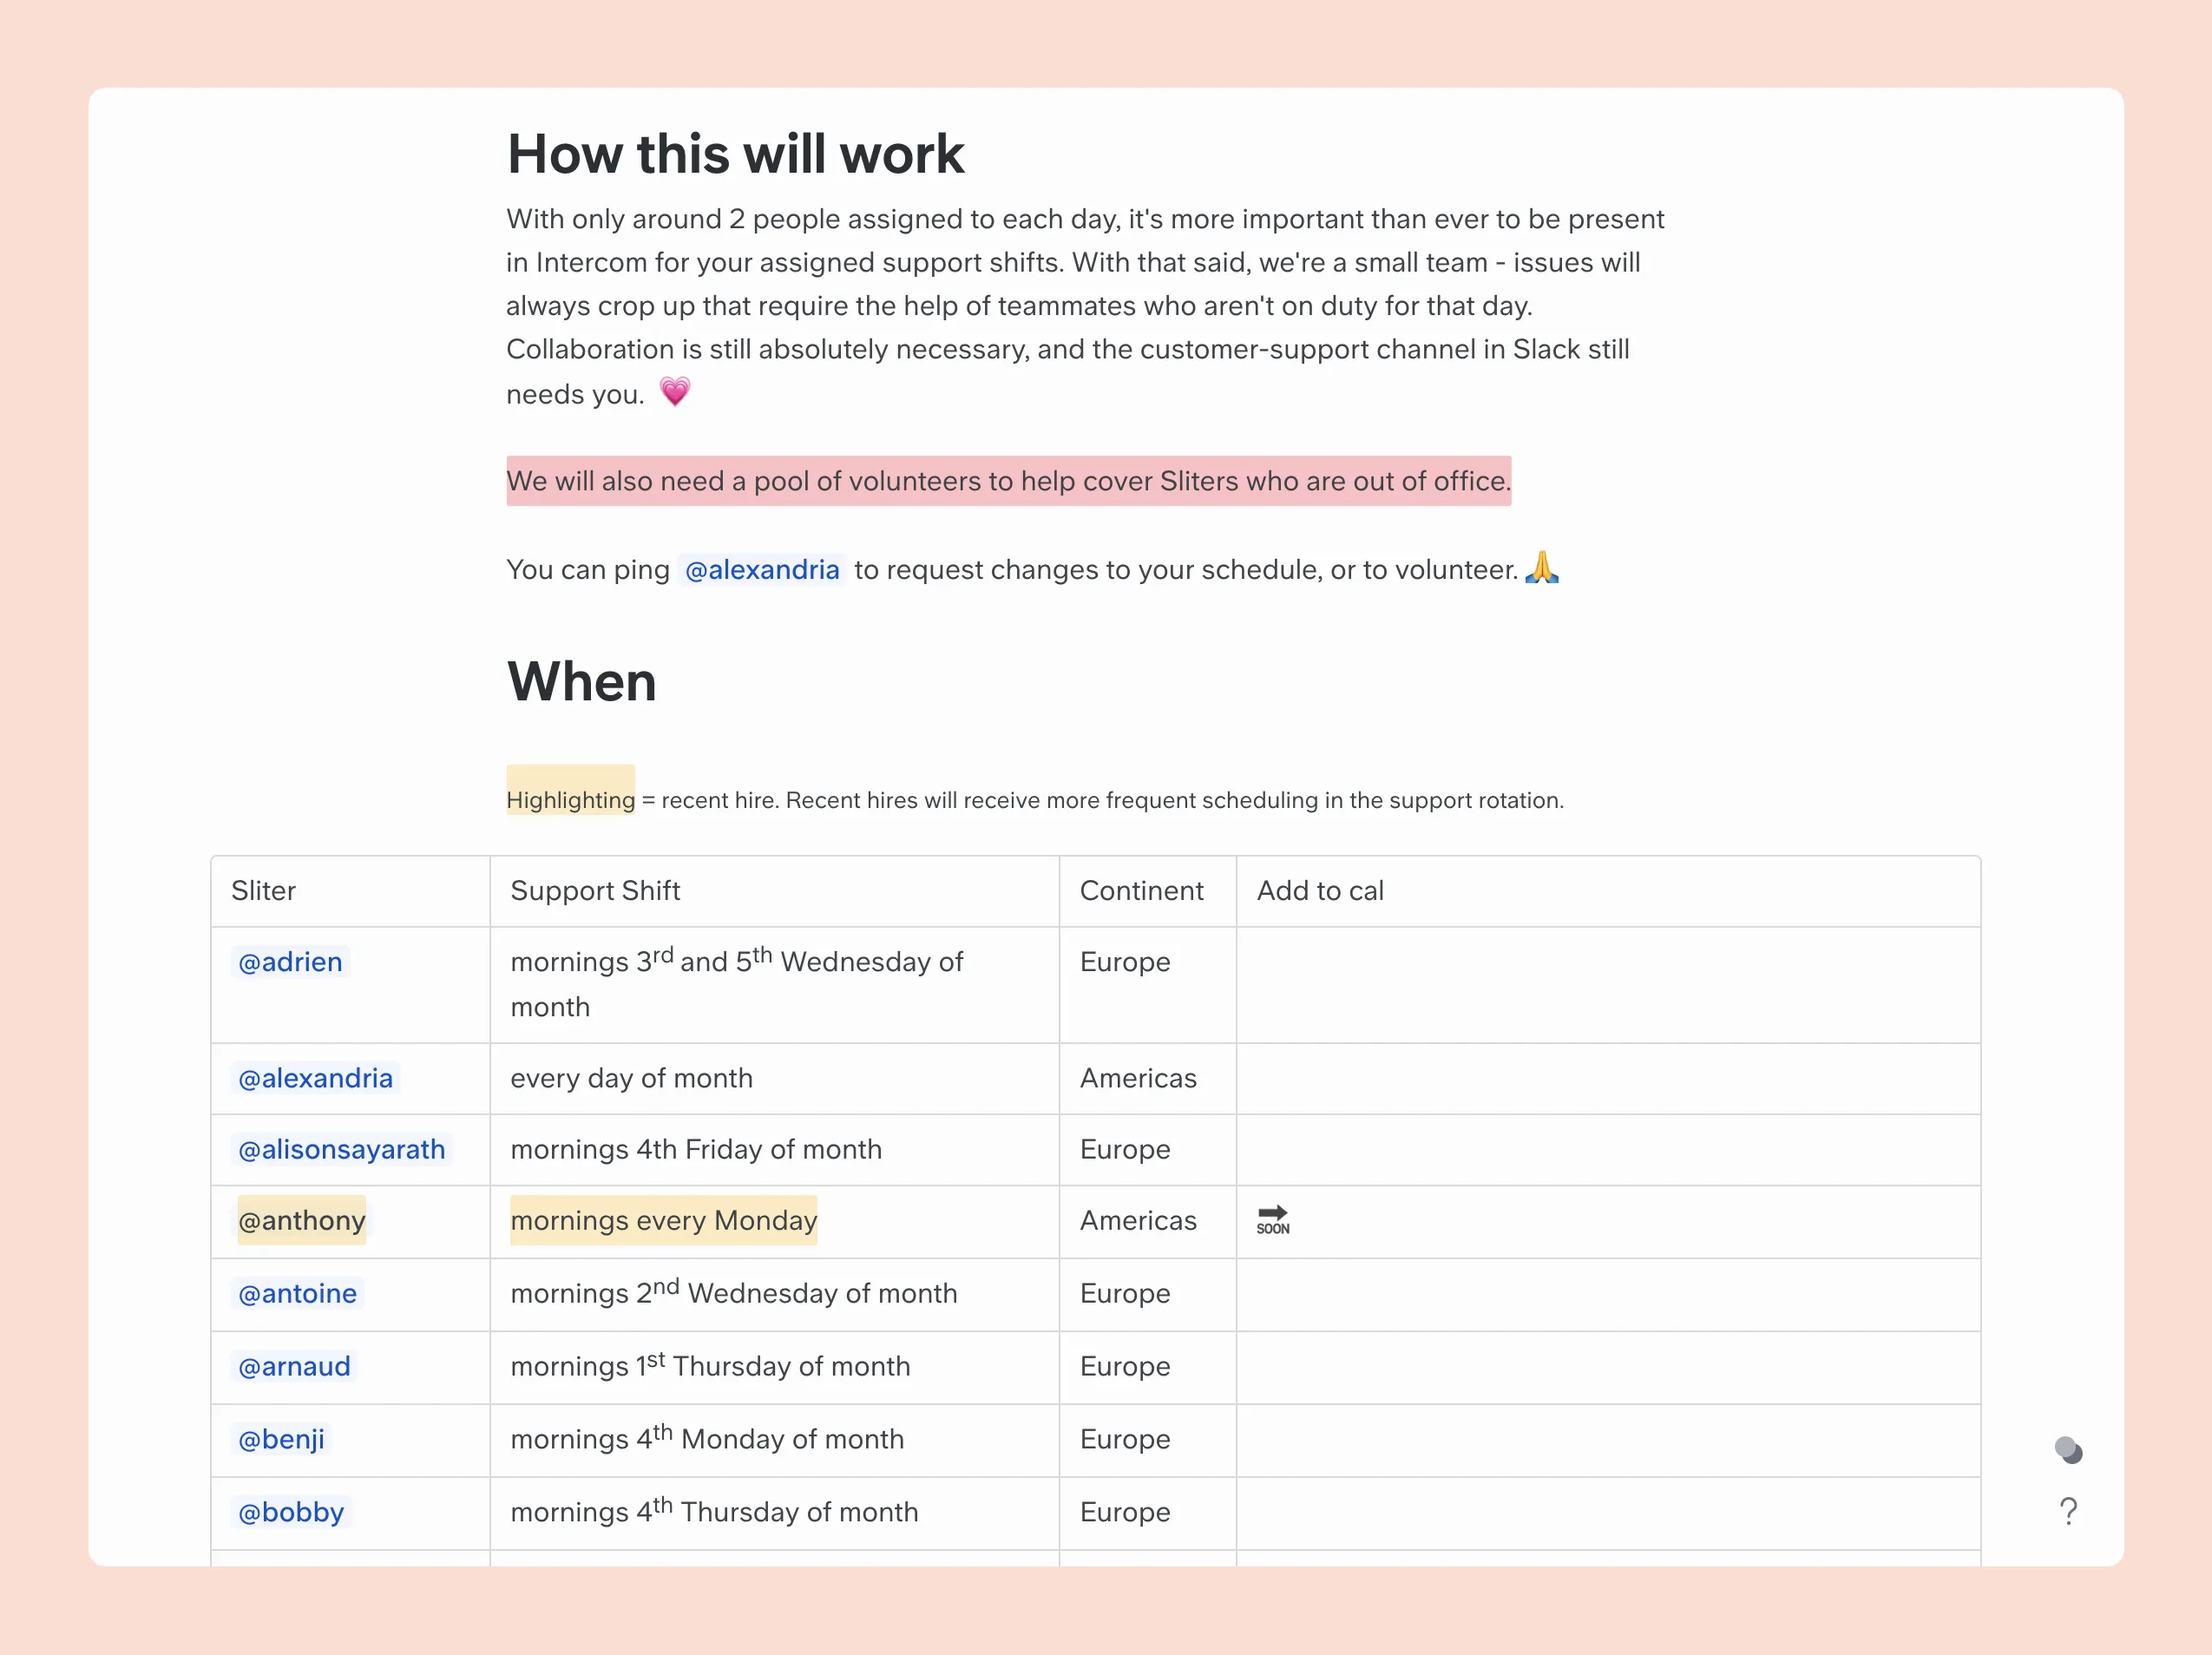Click the Continent column header
The width and height of the screenshot is (2212, 1655).
[1141, 891]
